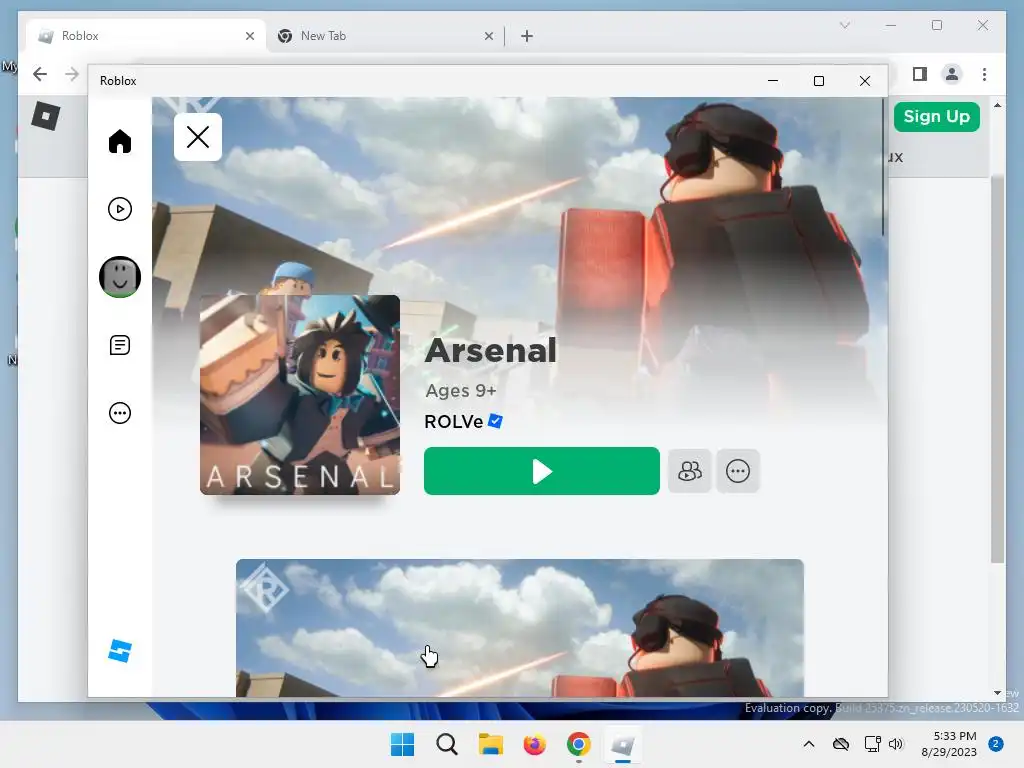The height and width of the screenshot is (768, 1024).
Task: Open the clock showing 5:33 PM
Action: pyautogui.click(x=949, y=744)
